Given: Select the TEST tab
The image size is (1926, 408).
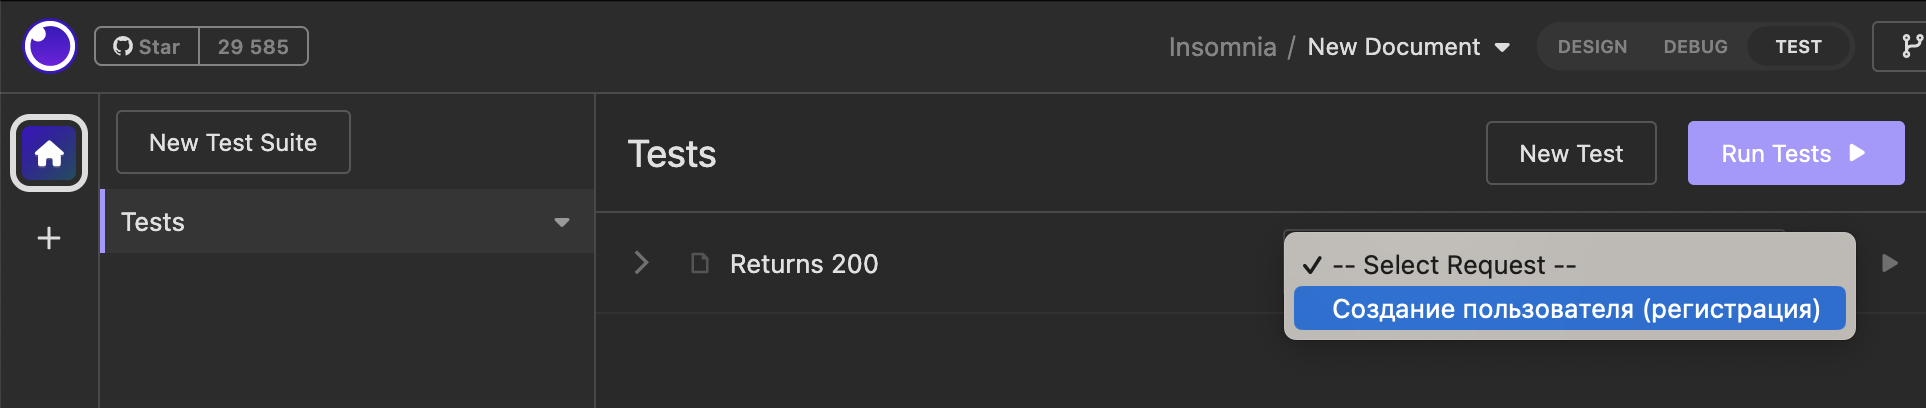Looking at the screenshot, I should pyautogui.click(x=1798, y=47).
